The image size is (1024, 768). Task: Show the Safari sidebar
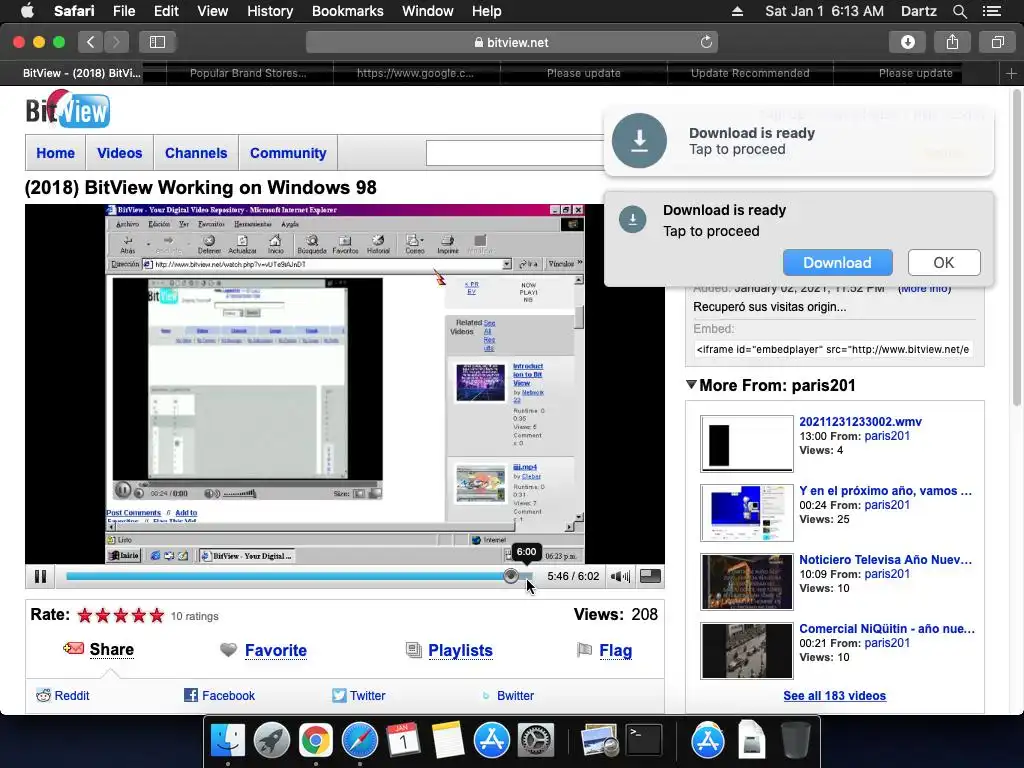pyautogui.click(x=157, y=42)
